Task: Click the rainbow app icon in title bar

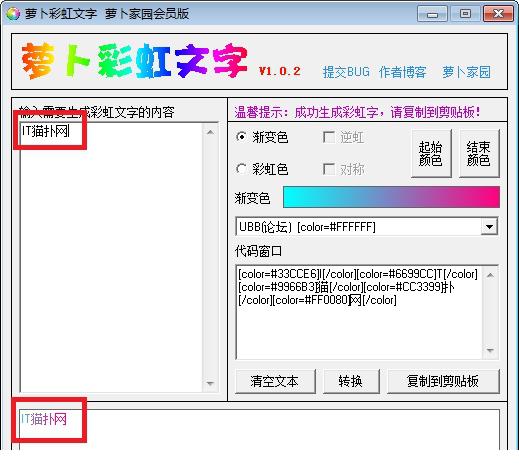Action: 13,14
